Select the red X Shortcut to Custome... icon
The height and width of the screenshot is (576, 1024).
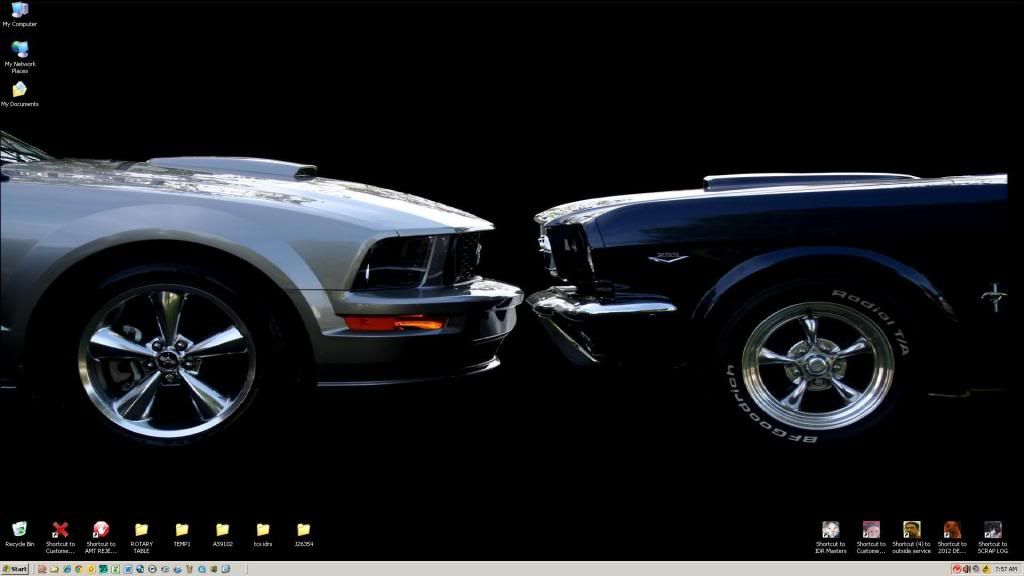pos(60,537)
